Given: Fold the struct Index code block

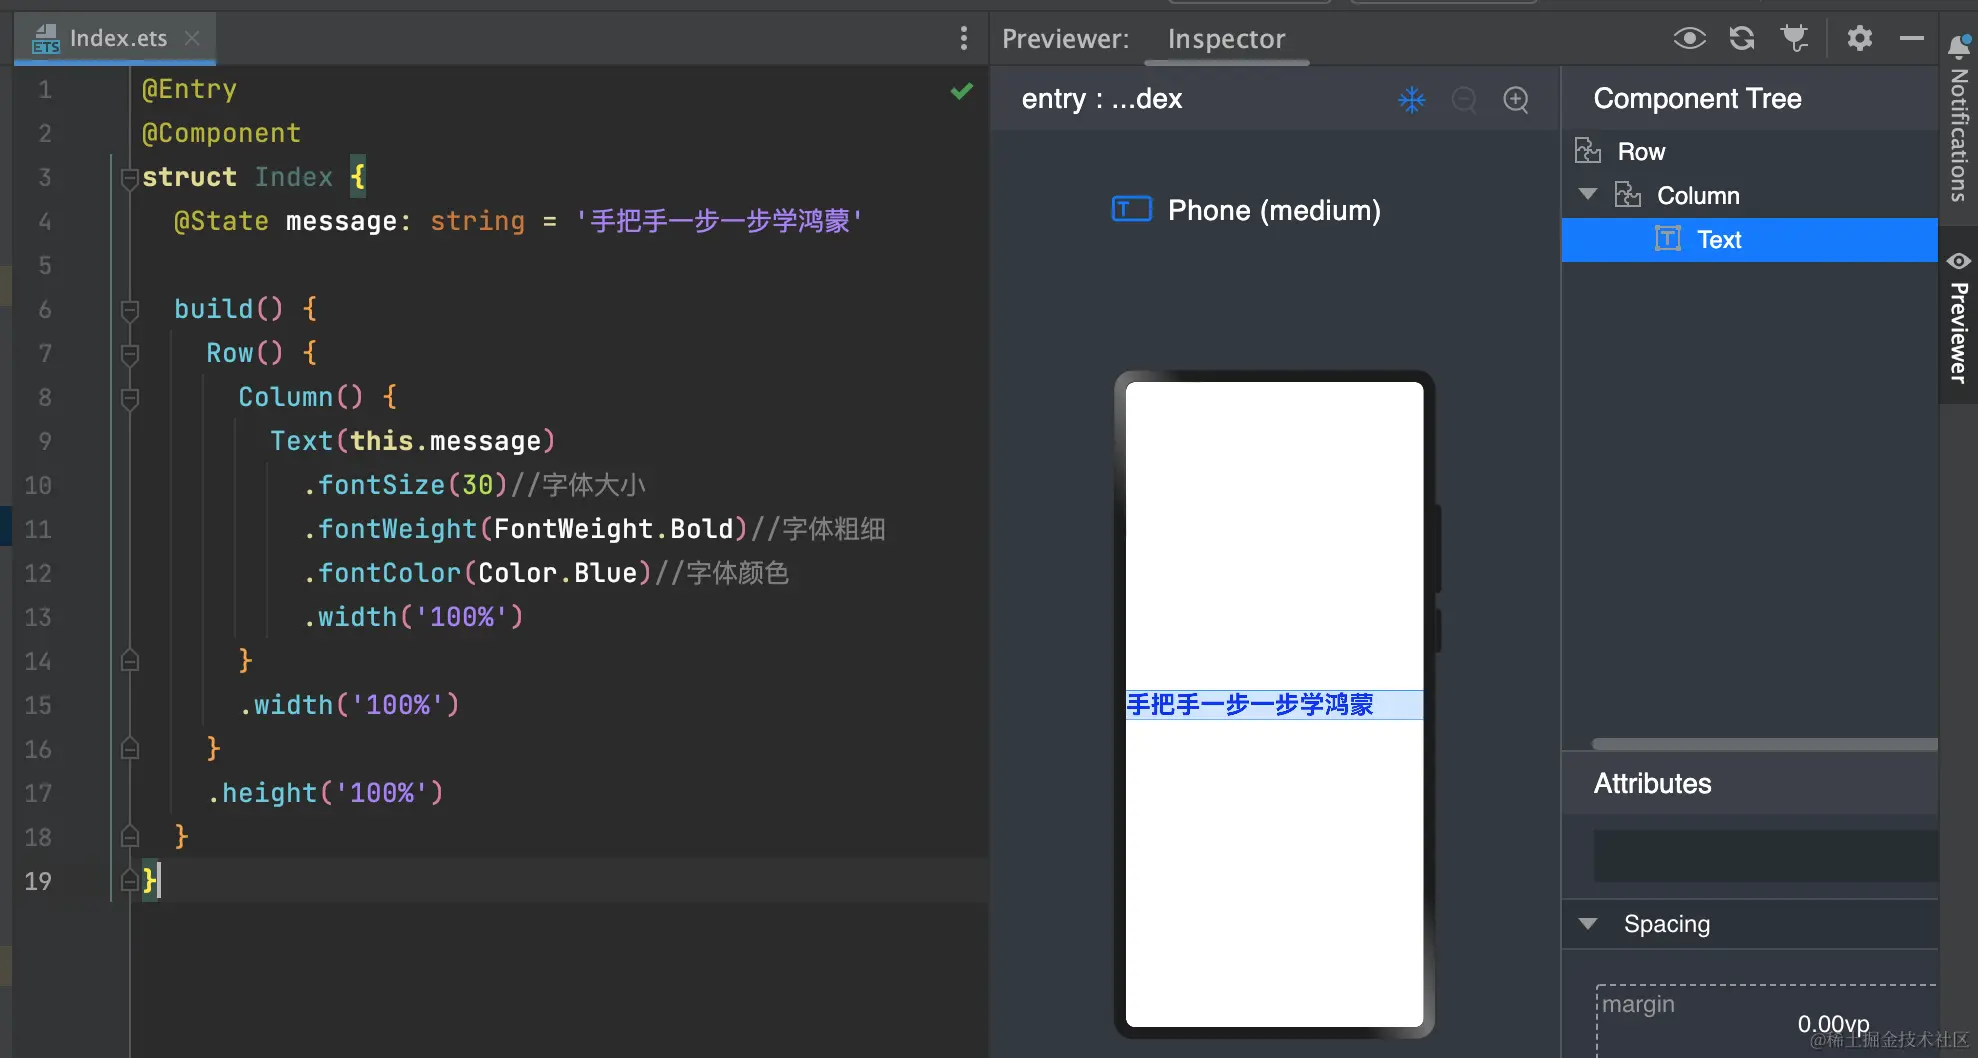Looking at the screenshot, I should tap(129, 178).
